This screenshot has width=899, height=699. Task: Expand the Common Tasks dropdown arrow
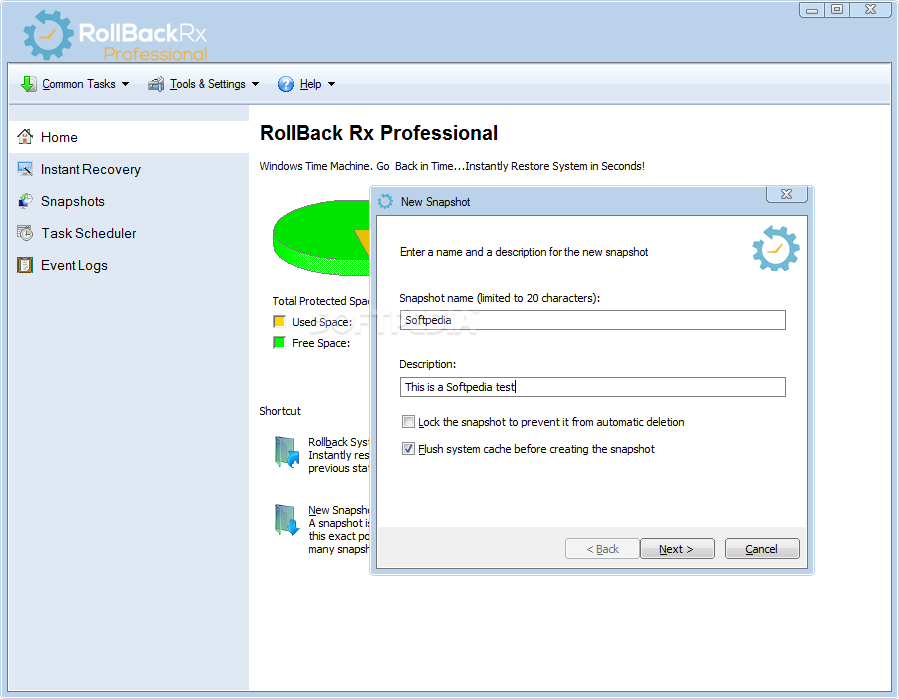(125, 84)
